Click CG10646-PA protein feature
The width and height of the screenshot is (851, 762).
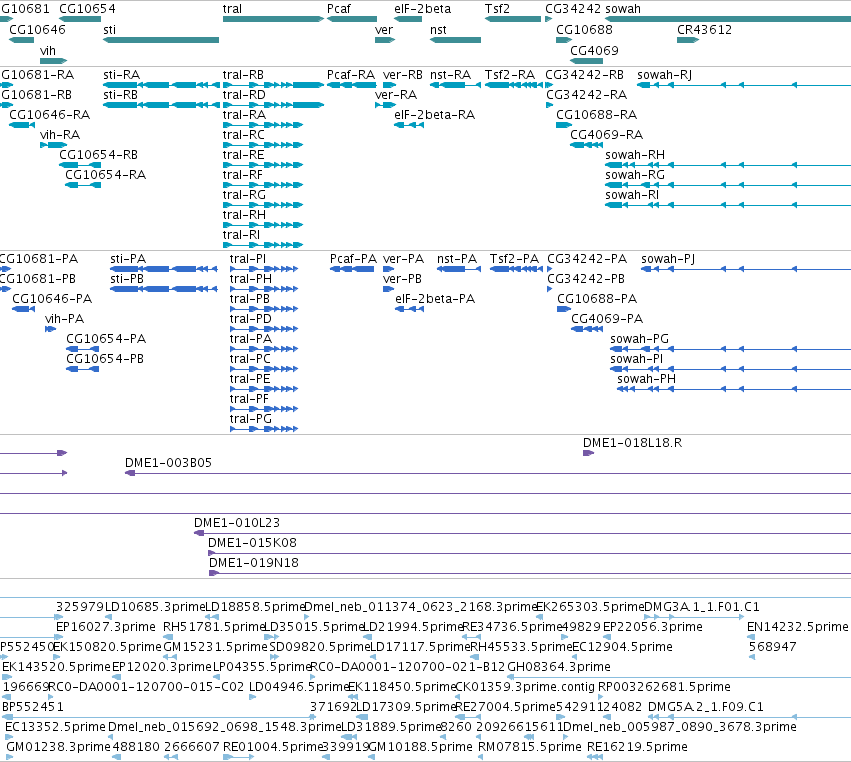[x=23, y=309]
